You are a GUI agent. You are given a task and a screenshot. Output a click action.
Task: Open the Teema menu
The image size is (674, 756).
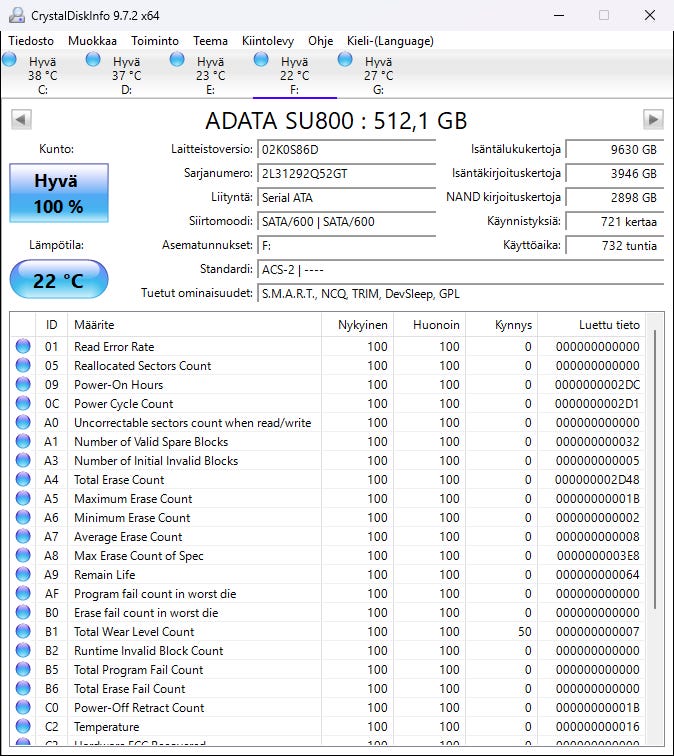[210, 41]
